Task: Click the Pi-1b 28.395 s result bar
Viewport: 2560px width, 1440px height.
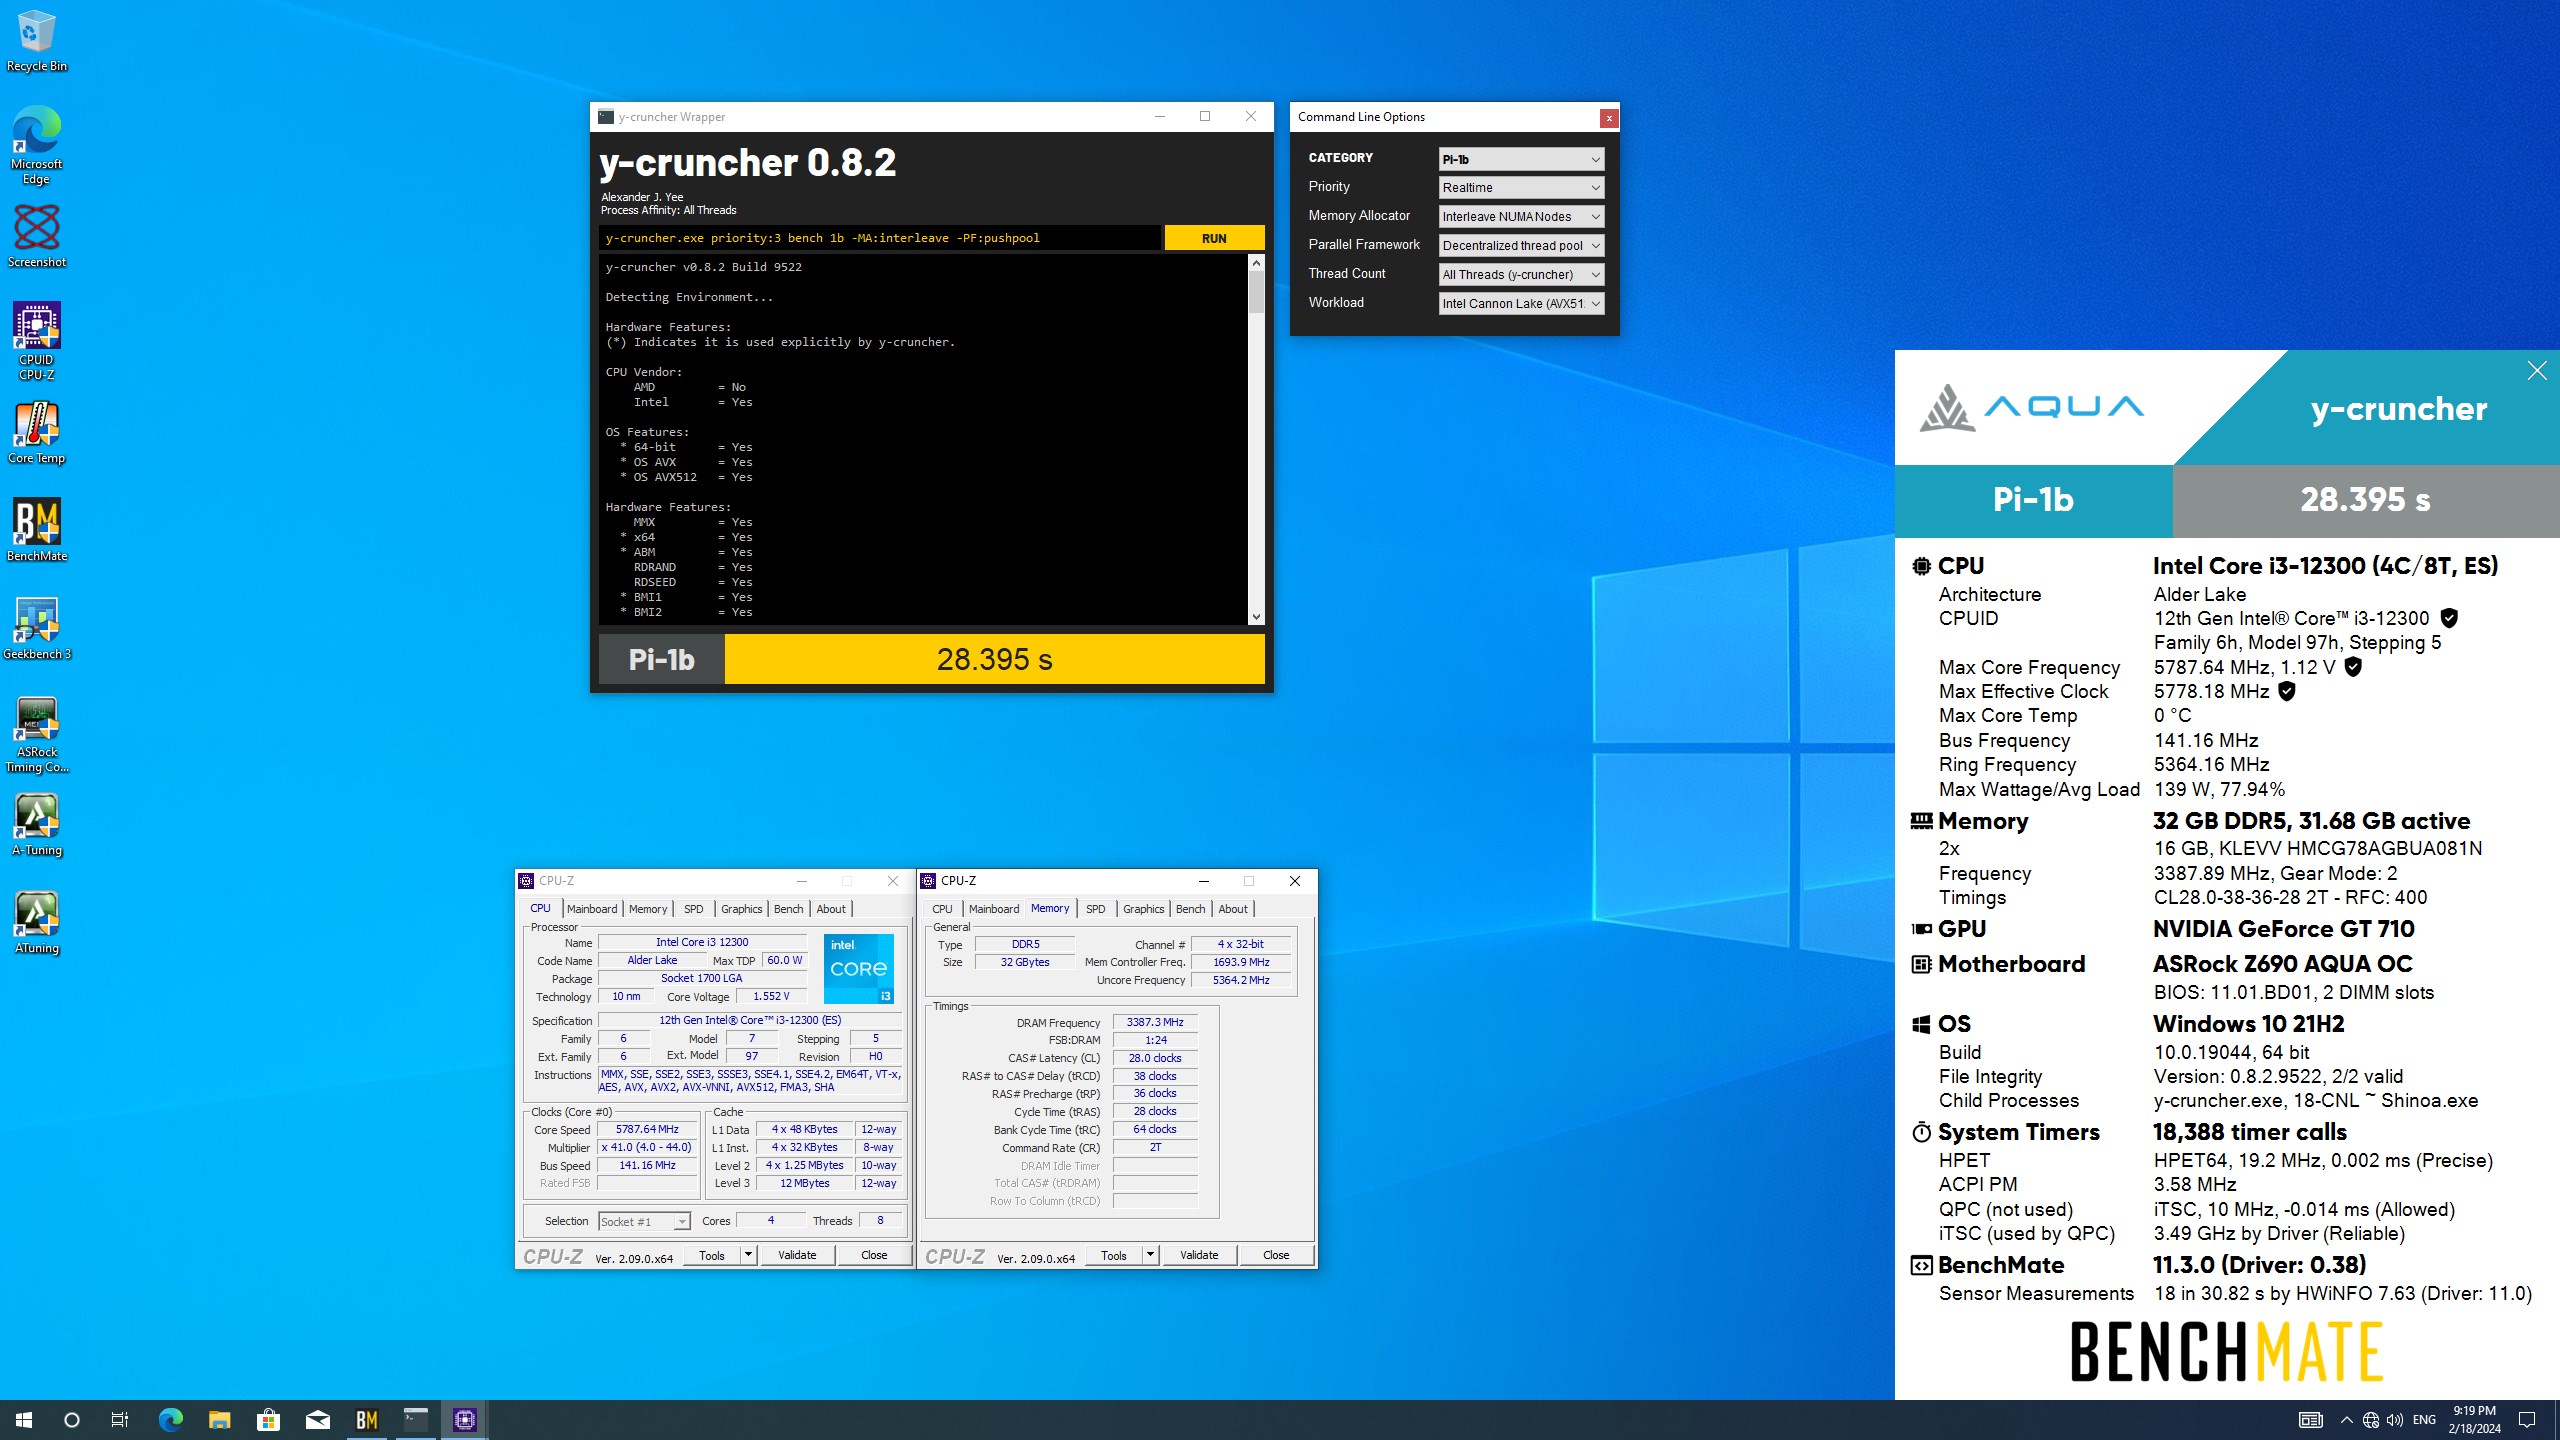Action: point(932,659)
